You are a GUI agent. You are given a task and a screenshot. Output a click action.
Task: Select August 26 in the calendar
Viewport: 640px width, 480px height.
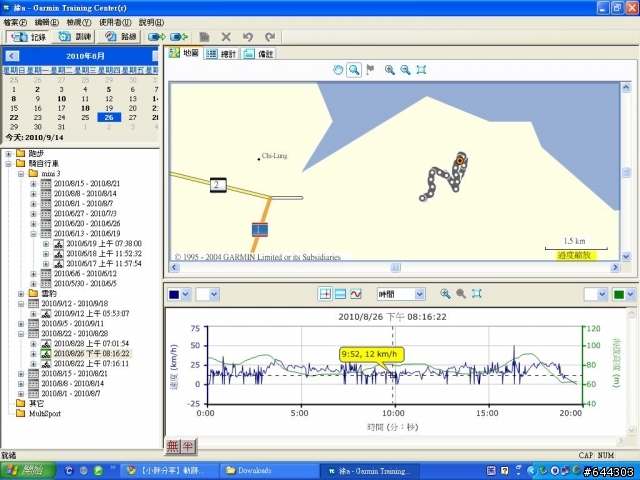click(109, 118)
